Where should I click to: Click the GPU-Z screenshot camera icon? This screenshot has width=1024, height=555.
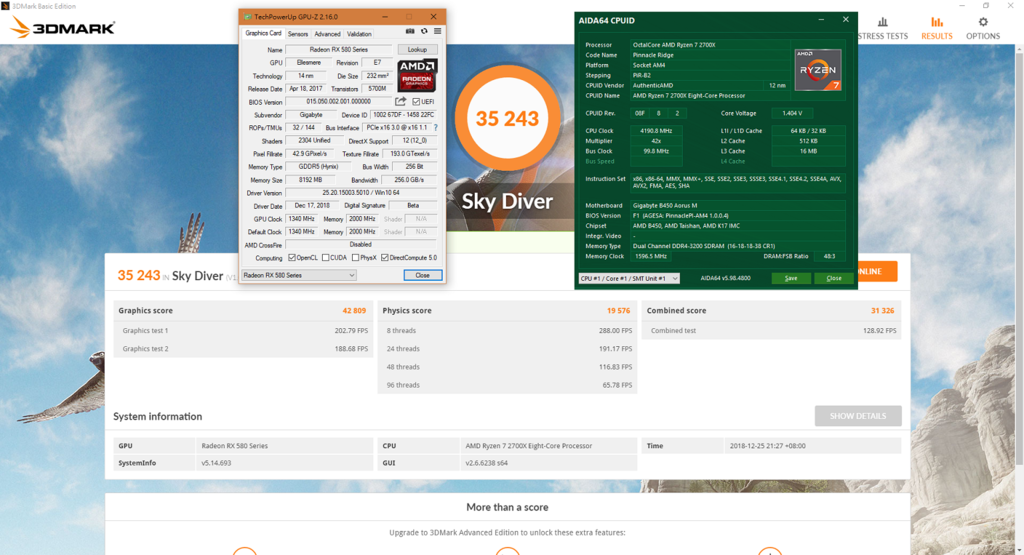(410, 31)
